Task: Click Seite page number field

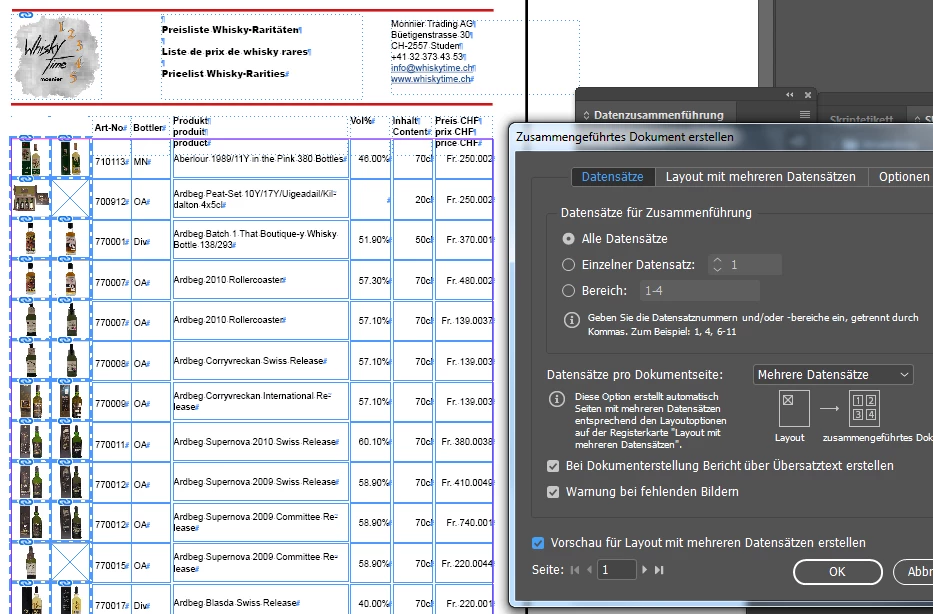Action: [616, 570]
